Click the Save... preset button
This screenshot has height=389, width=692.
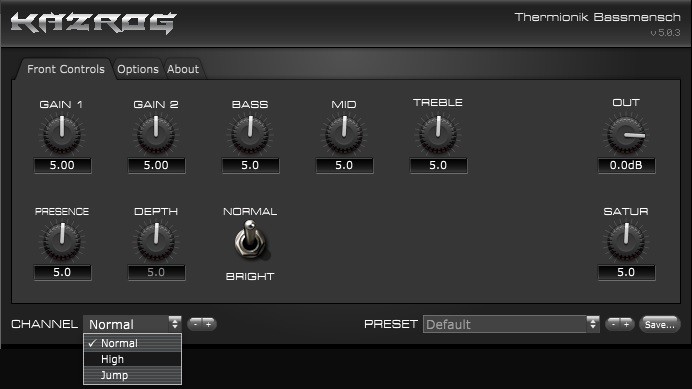pos(659,325)
